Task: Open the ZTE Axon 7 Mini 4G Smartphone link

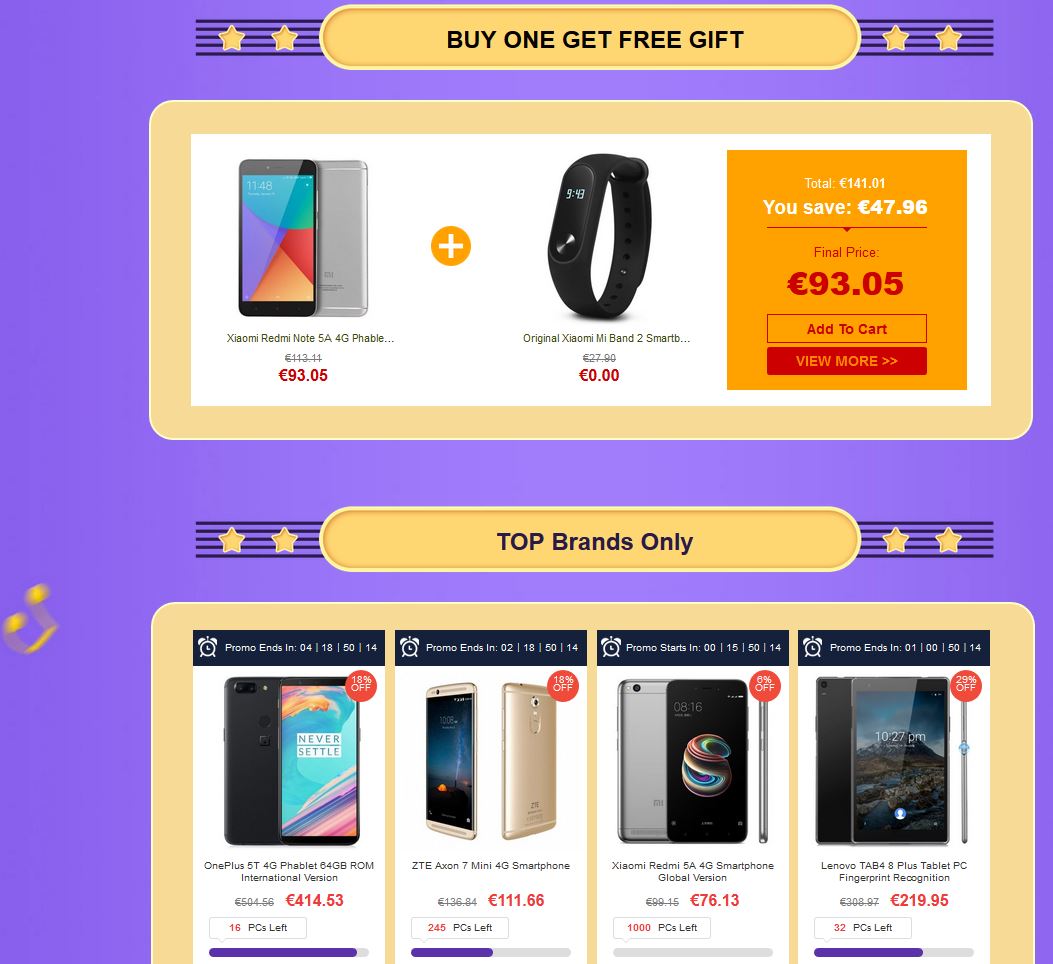Action: point(491,865)
